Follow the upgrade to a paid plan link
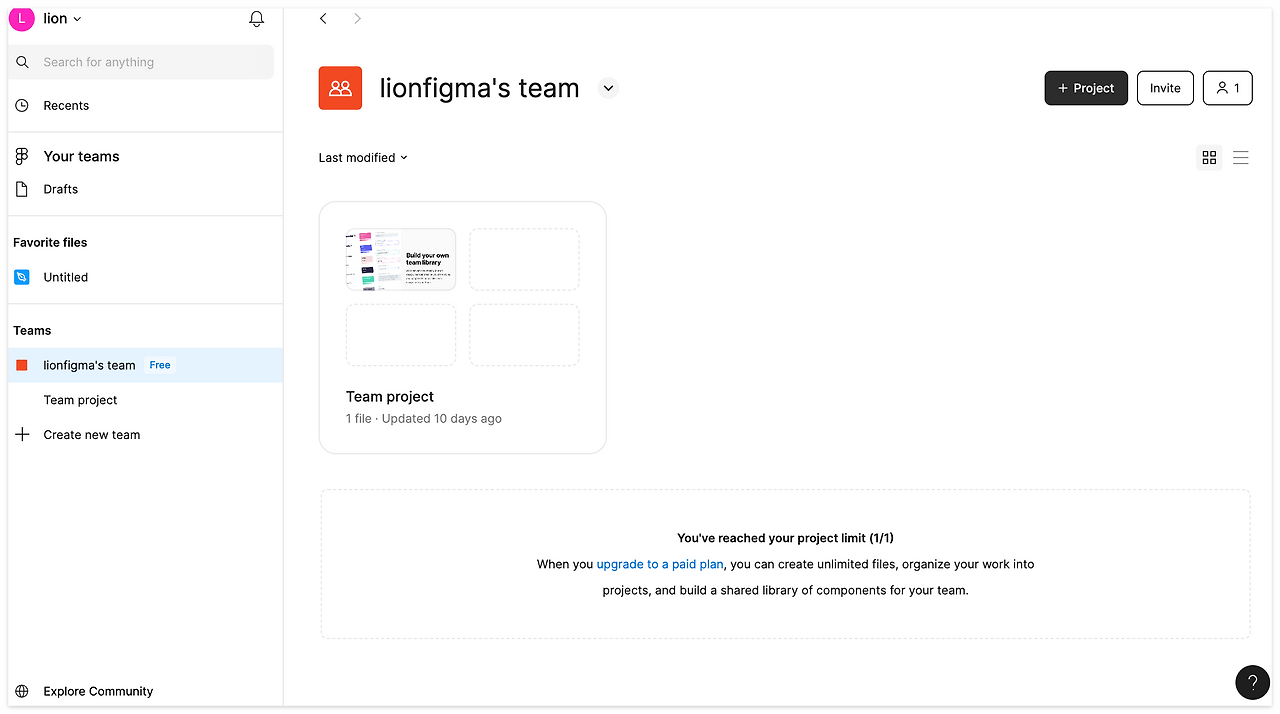Image resolution: width=1280 pixels, height=714 pixels. click(660, 564)
